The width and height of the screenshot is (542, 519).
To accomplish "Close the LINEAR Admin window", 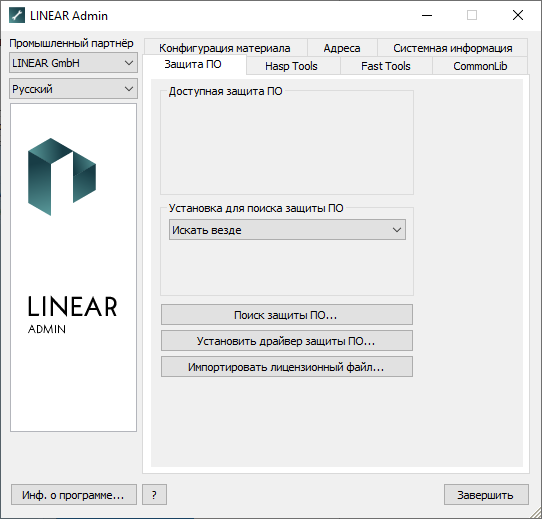I will [x=518, y=16].
